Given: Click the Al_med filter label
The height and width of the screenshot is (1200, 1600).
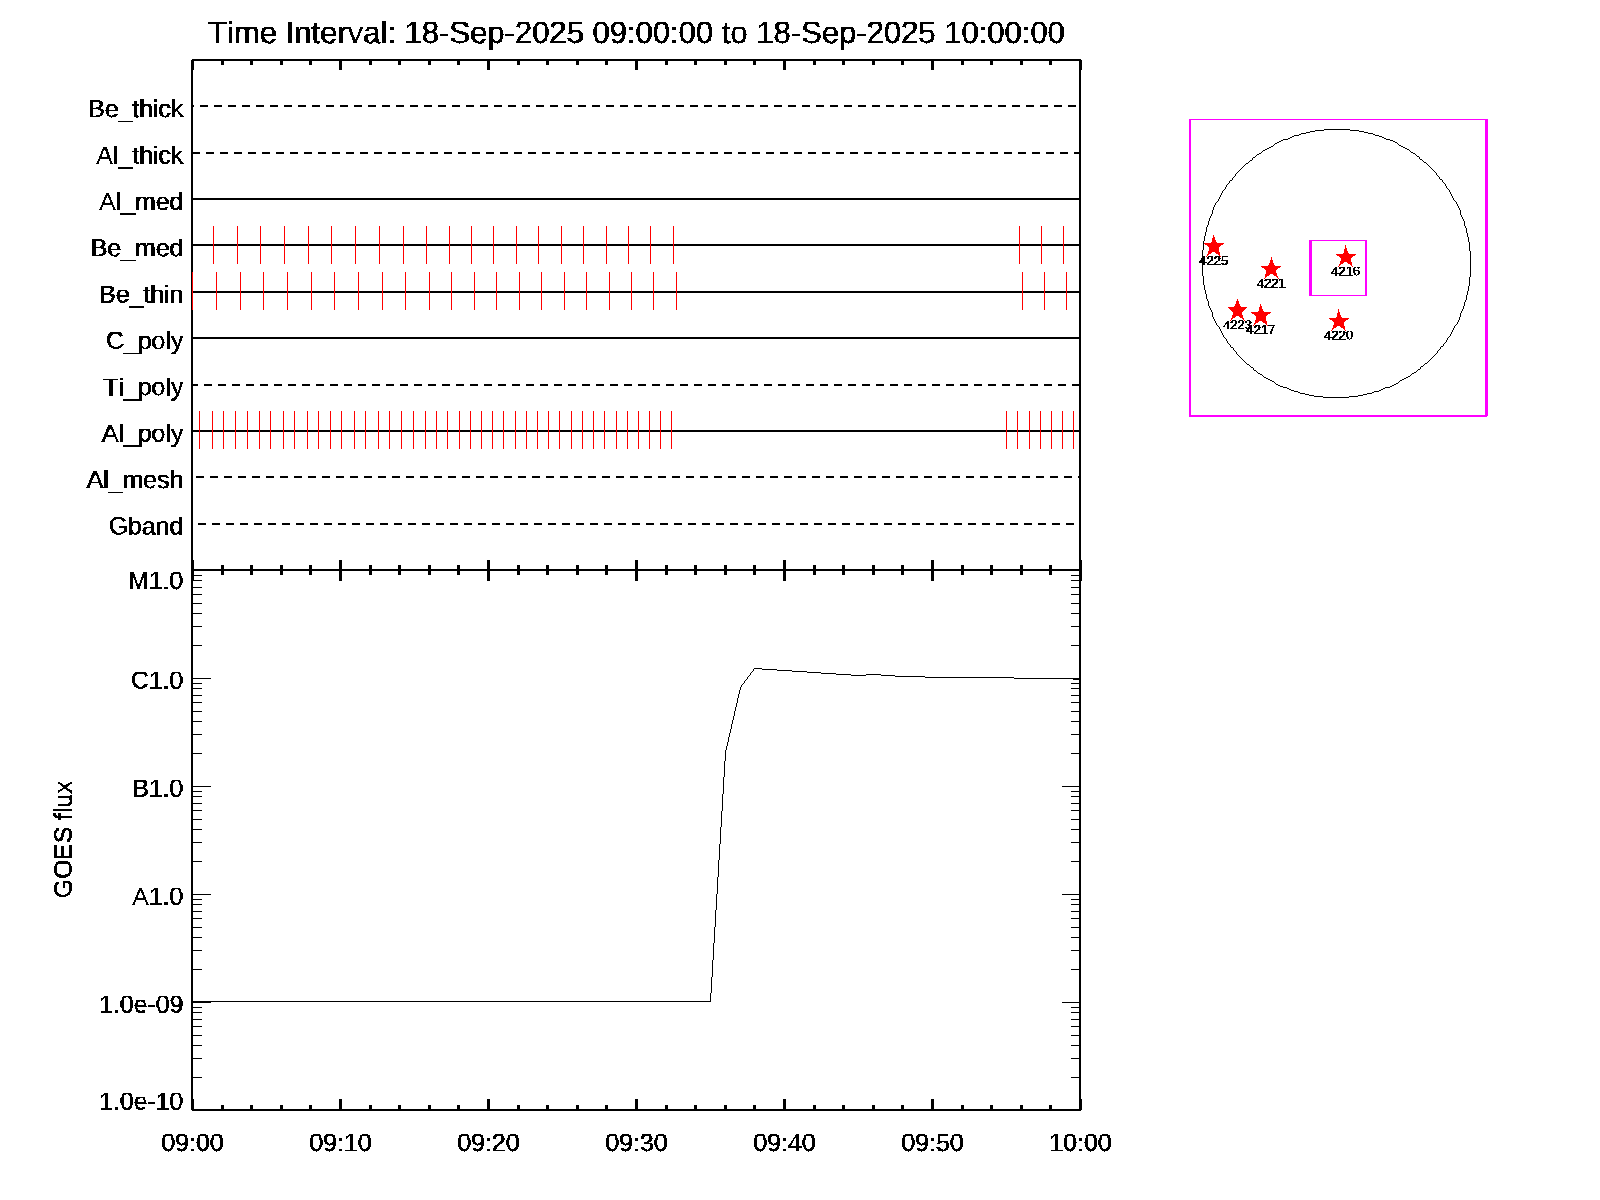Looking at the screenshot, I should tap(141, 202).
